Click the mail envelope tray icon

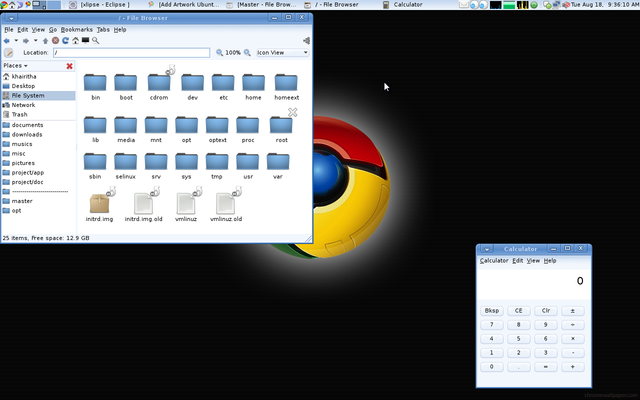tap(464, 5)
